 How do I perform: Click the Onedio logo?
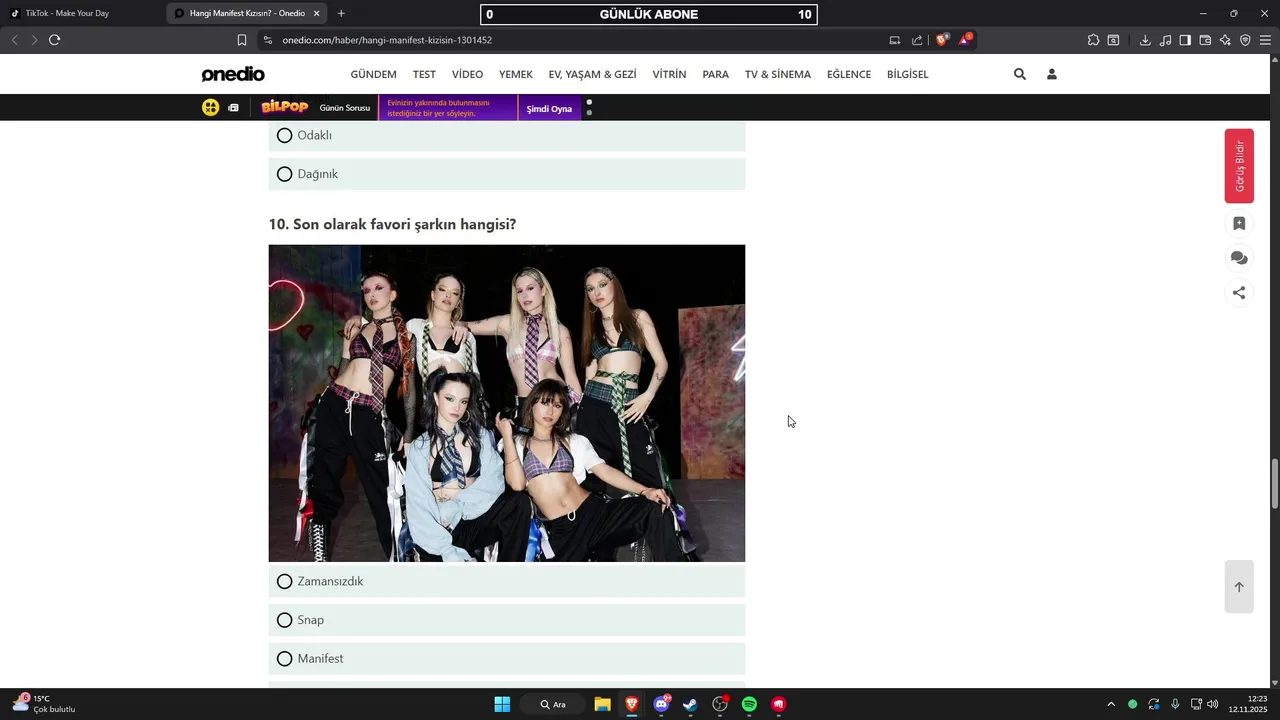(x=233, y=74)
